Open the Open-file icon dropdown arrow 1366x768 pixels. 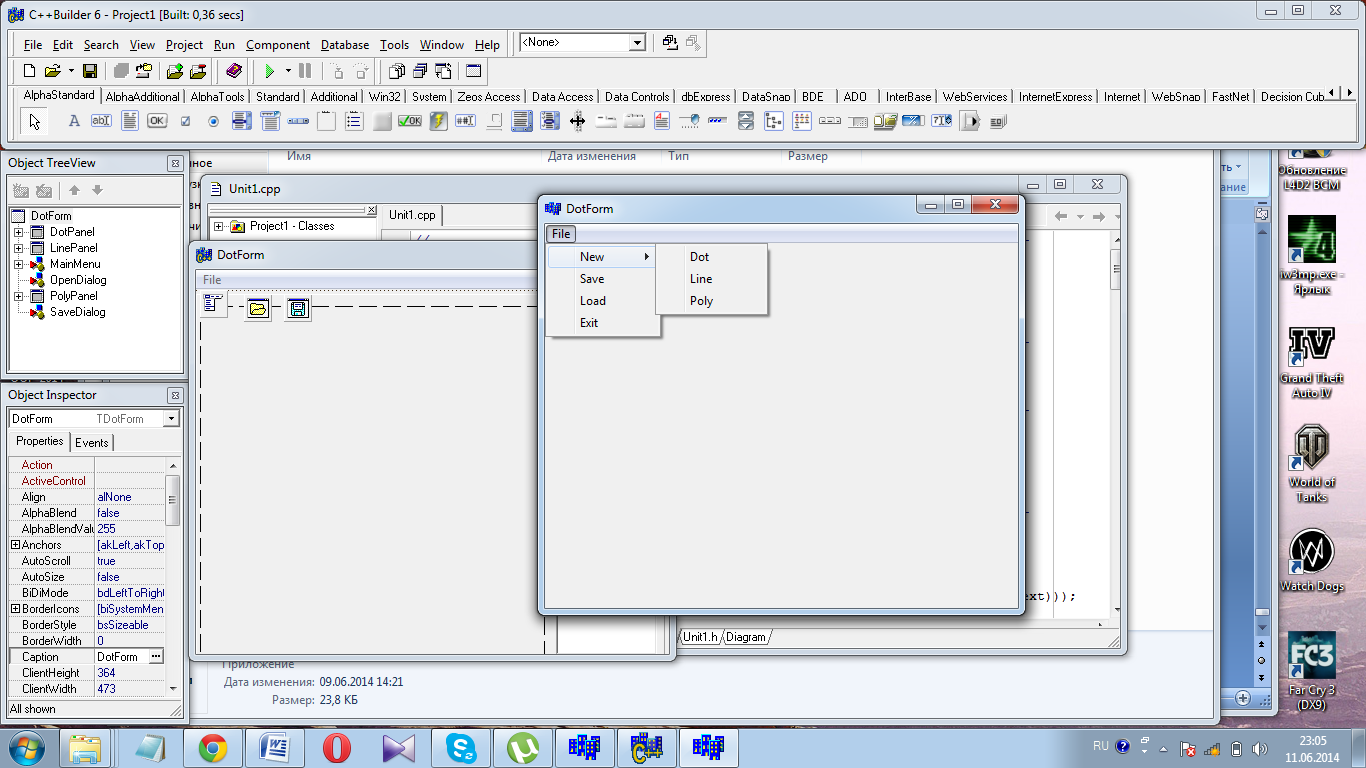[71, 71]
